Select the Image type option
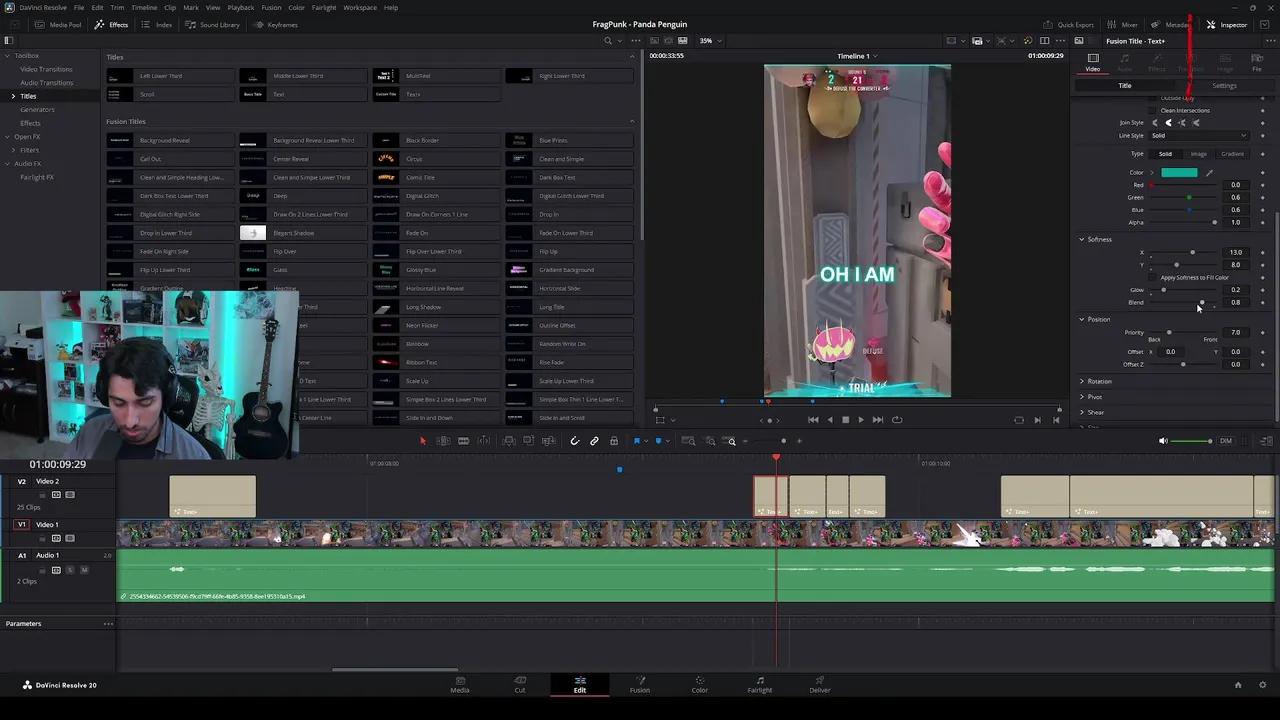Screen dimensions: 1280x720 pyautogui.click(x=1198, y=154)
